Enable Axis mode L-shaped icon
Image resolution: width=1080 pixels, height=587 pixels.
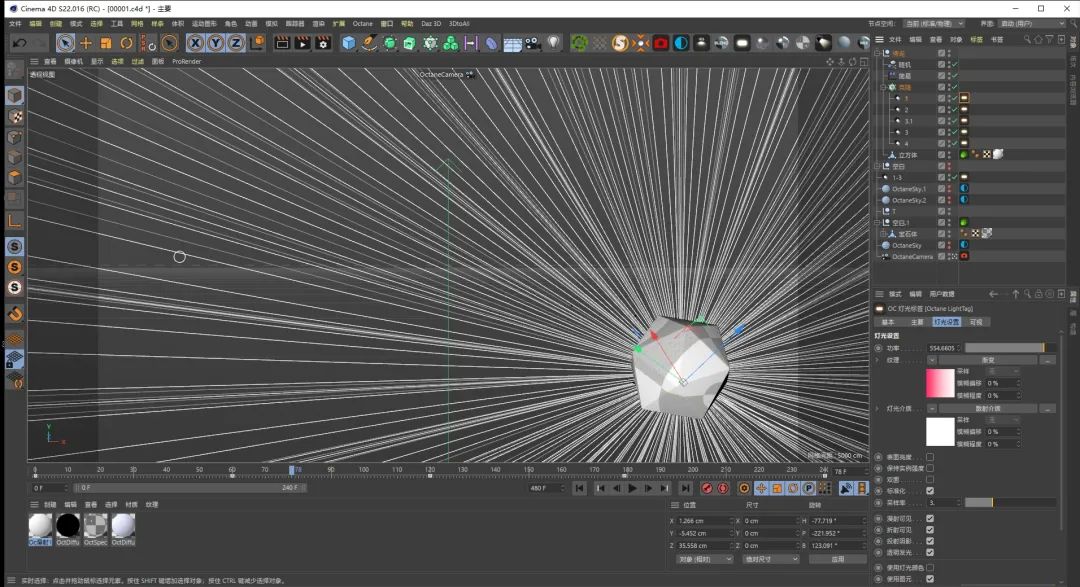click(14, 220)
